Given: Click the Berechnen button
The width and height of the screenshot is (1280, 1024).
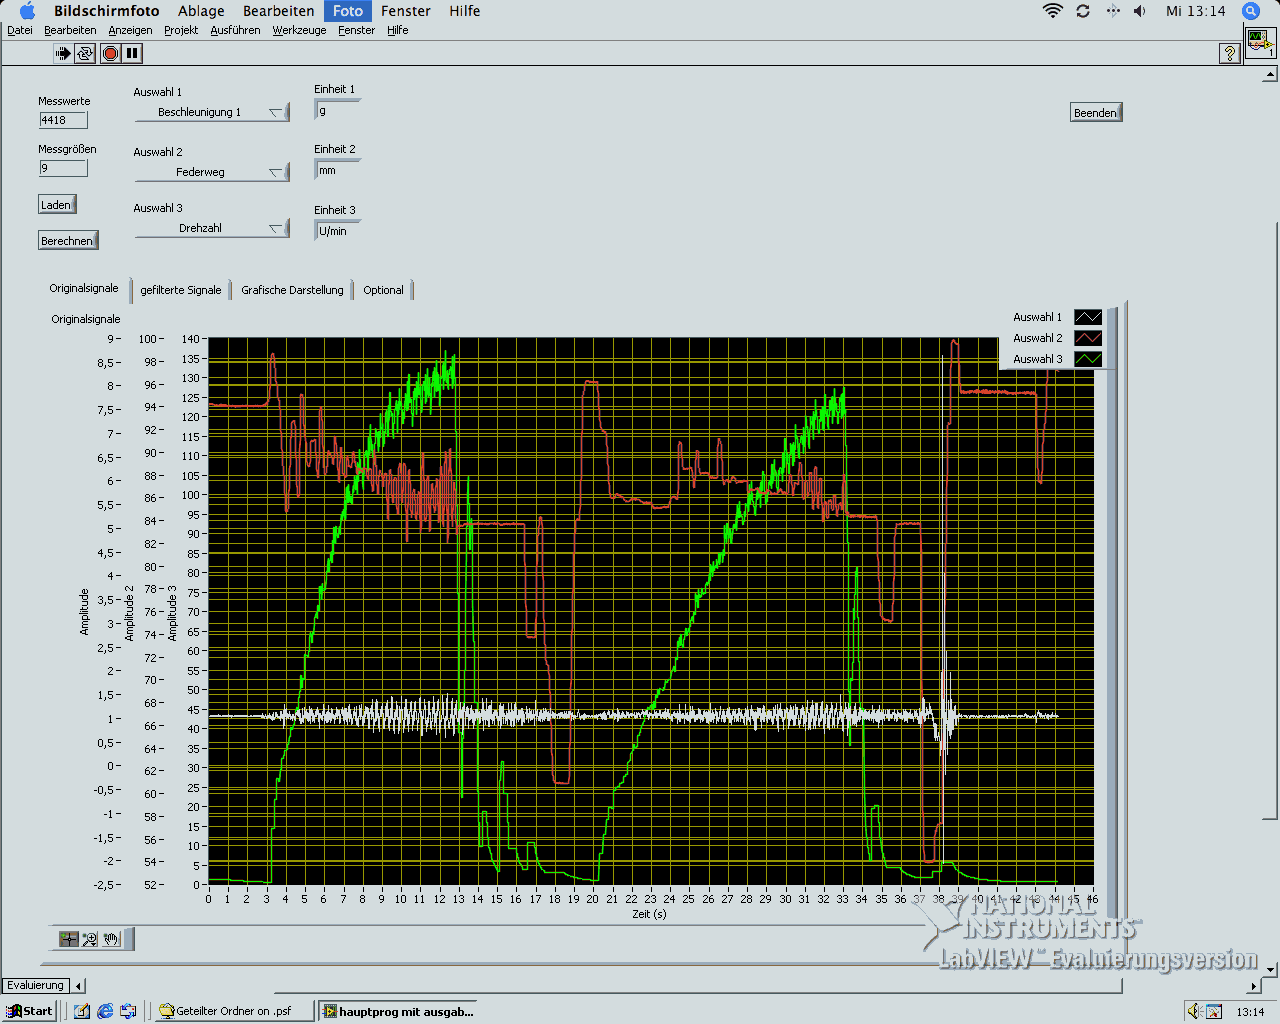Looking at the screenshot, I should tap(68, 241).
